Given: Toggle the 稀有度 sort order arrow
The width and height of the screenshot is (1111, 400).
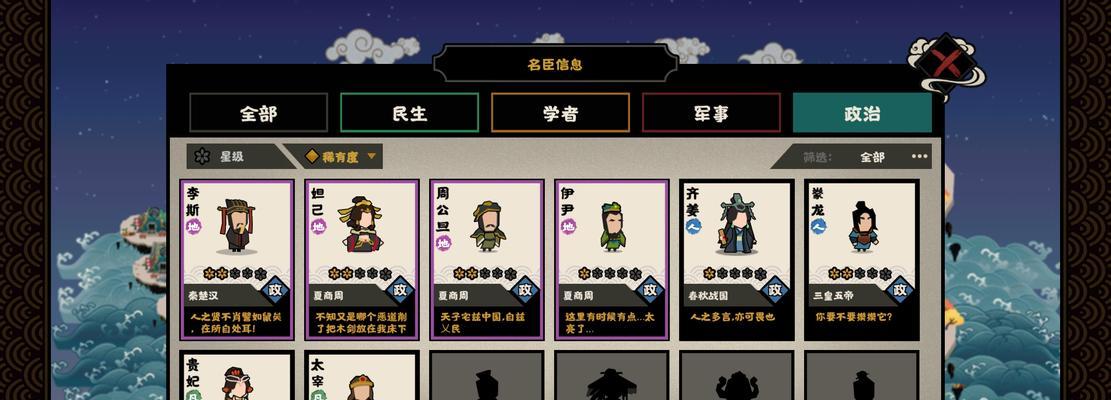Looking at the screenshot, I should [x=371, y=156].
